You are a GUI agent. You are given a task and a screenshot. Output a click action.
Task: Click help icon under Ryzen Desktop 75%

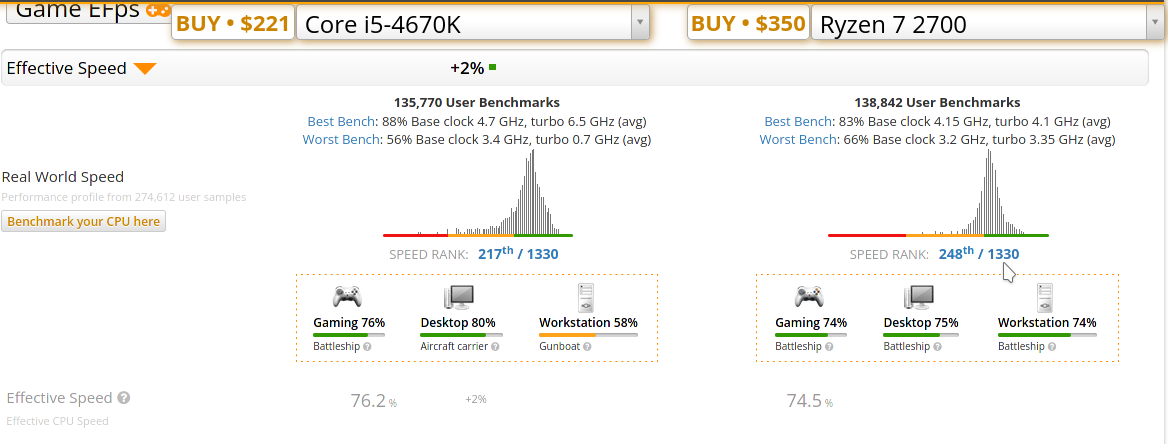[x=938, y=346]
